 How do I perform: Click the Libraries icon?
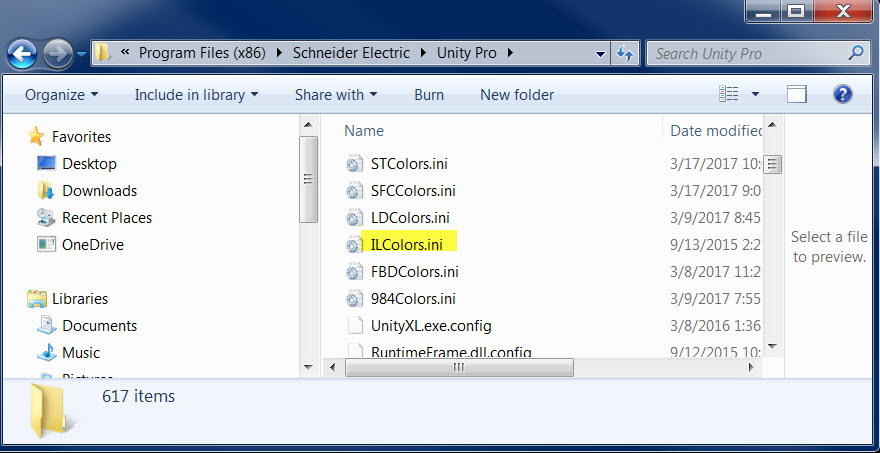(x=36, y=299)
